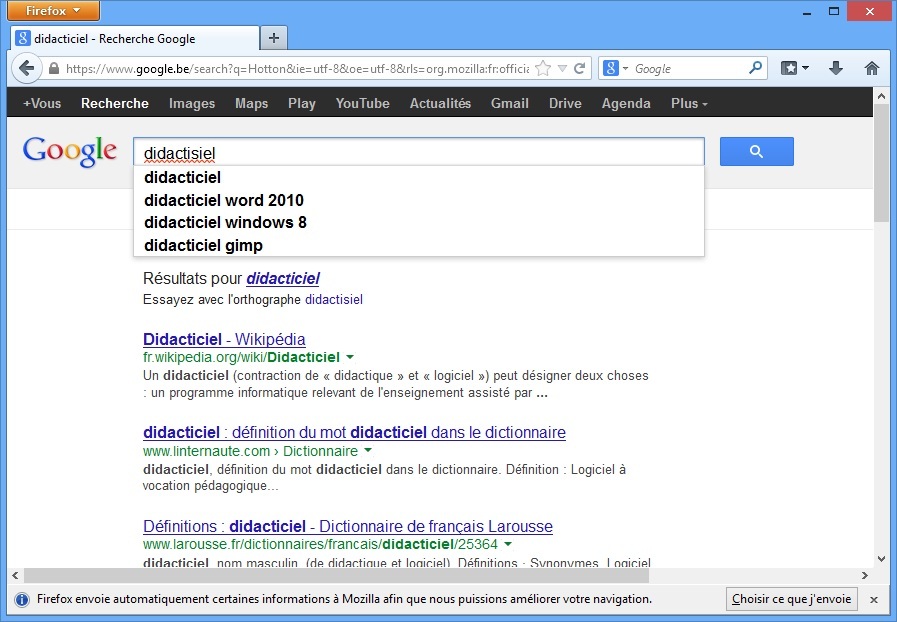
Task: Go back with the browser back arrow
Action: [x=26, y=69]
